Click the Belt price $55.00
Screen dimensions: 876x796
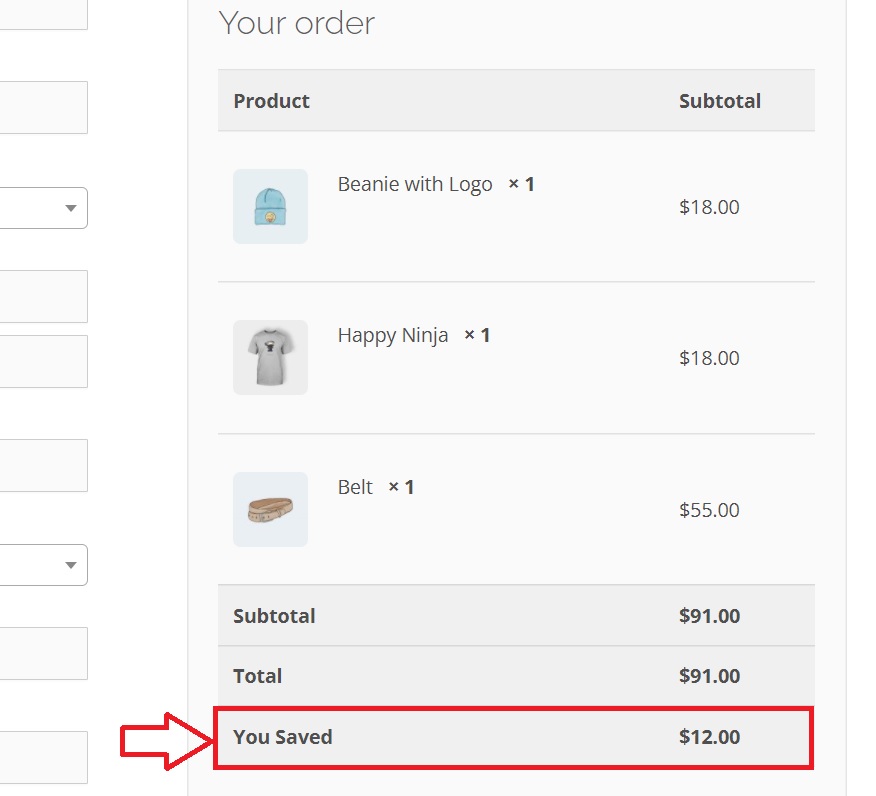[x=709, y=510]
